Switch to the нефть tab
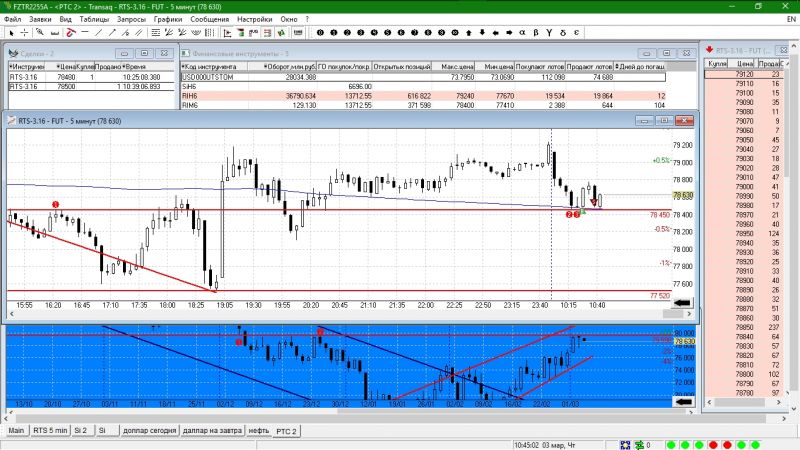 (259, 431)
